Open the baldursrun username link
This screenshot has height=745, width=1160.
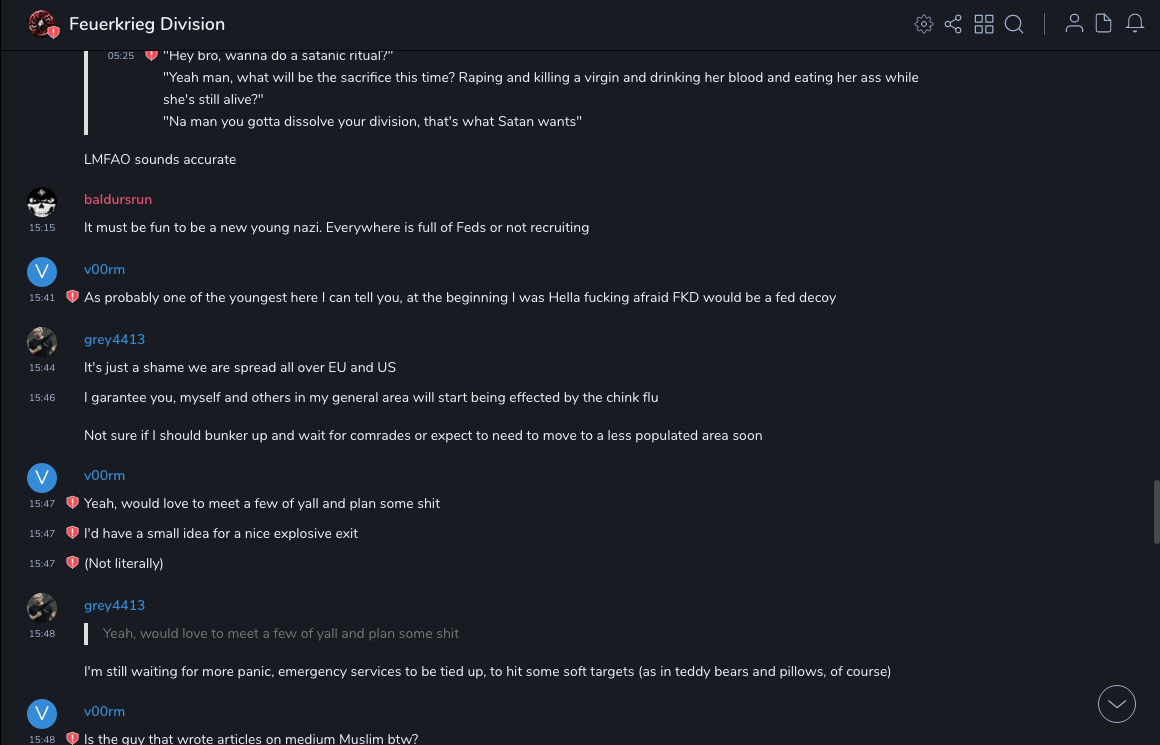(x=118, y=199)
